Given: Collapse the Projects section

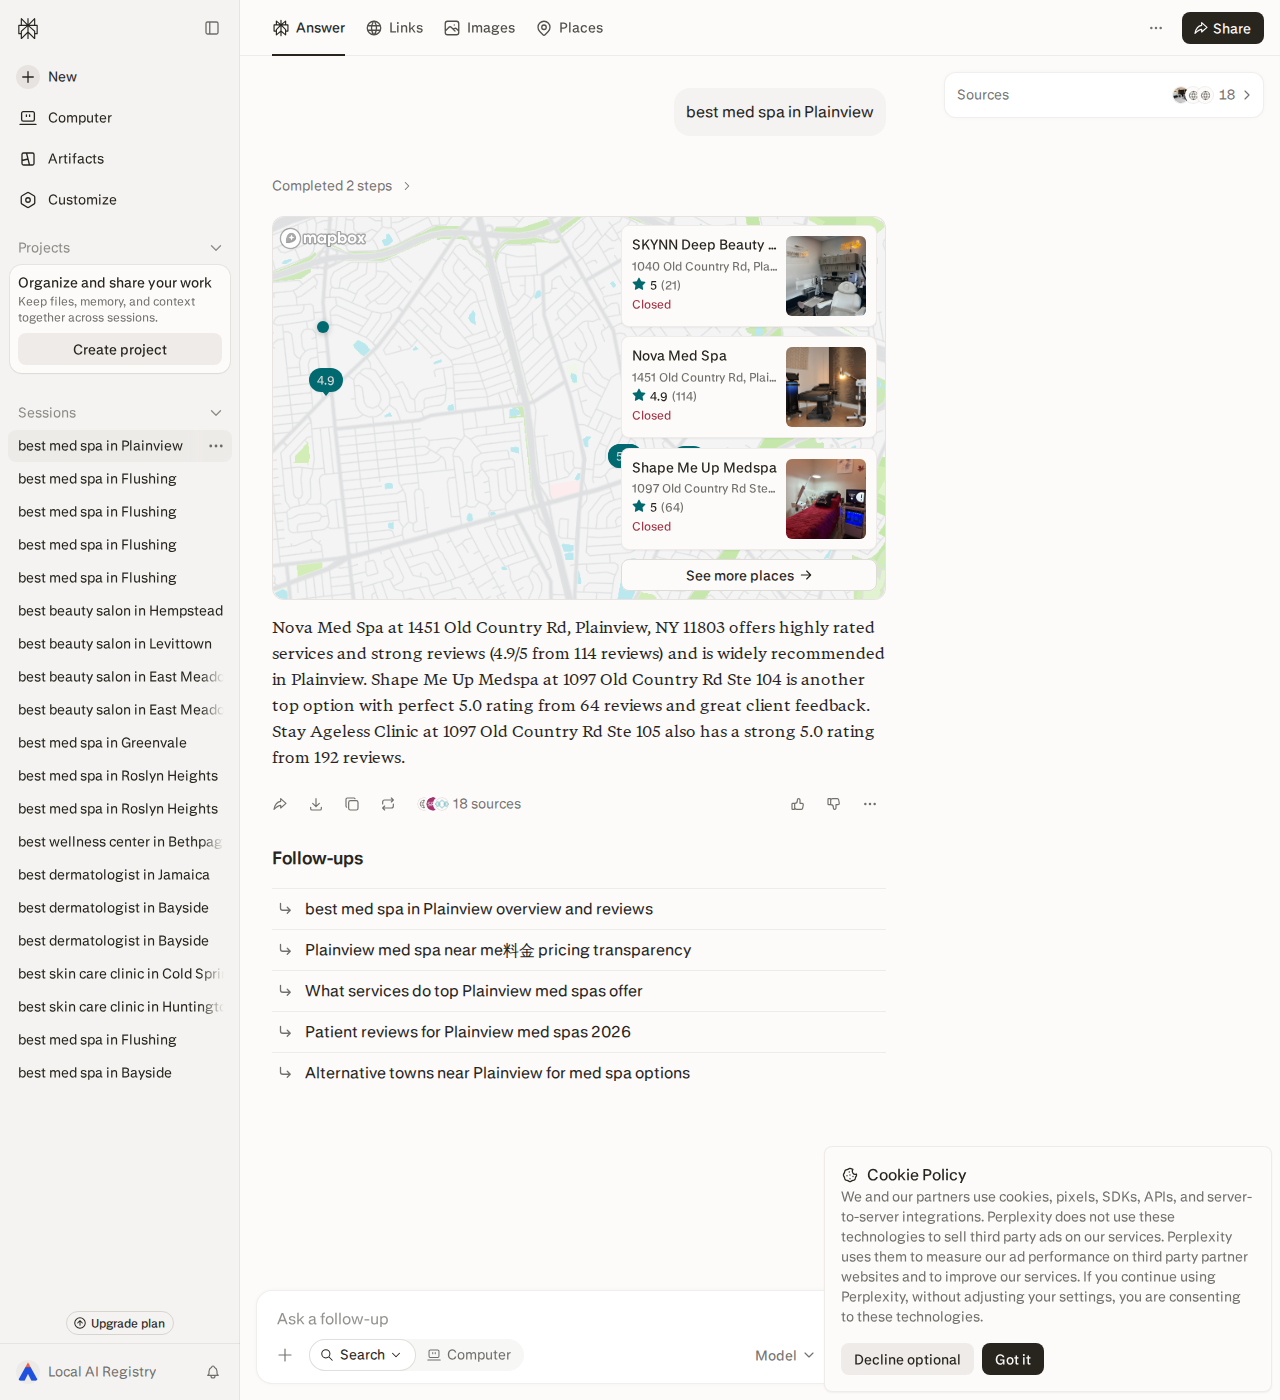Looking at the screenshot, I should pos(216,248).
